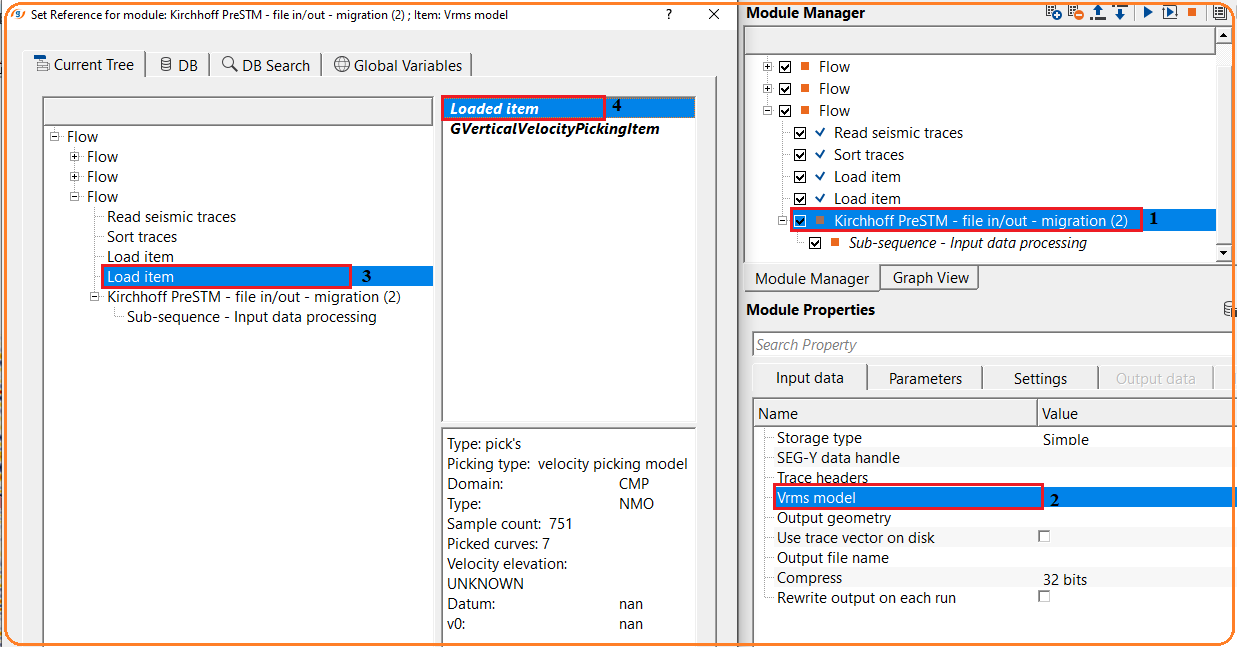
Task: Toggle the Use trace vector on disk checkbox
Action: coord(1044,537)
